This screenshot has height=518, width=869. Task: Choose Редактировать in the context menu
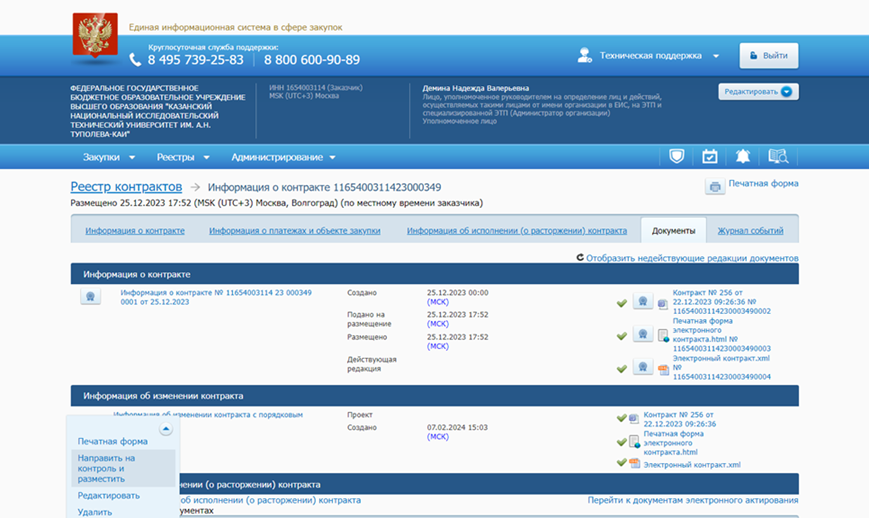point(109,495)
